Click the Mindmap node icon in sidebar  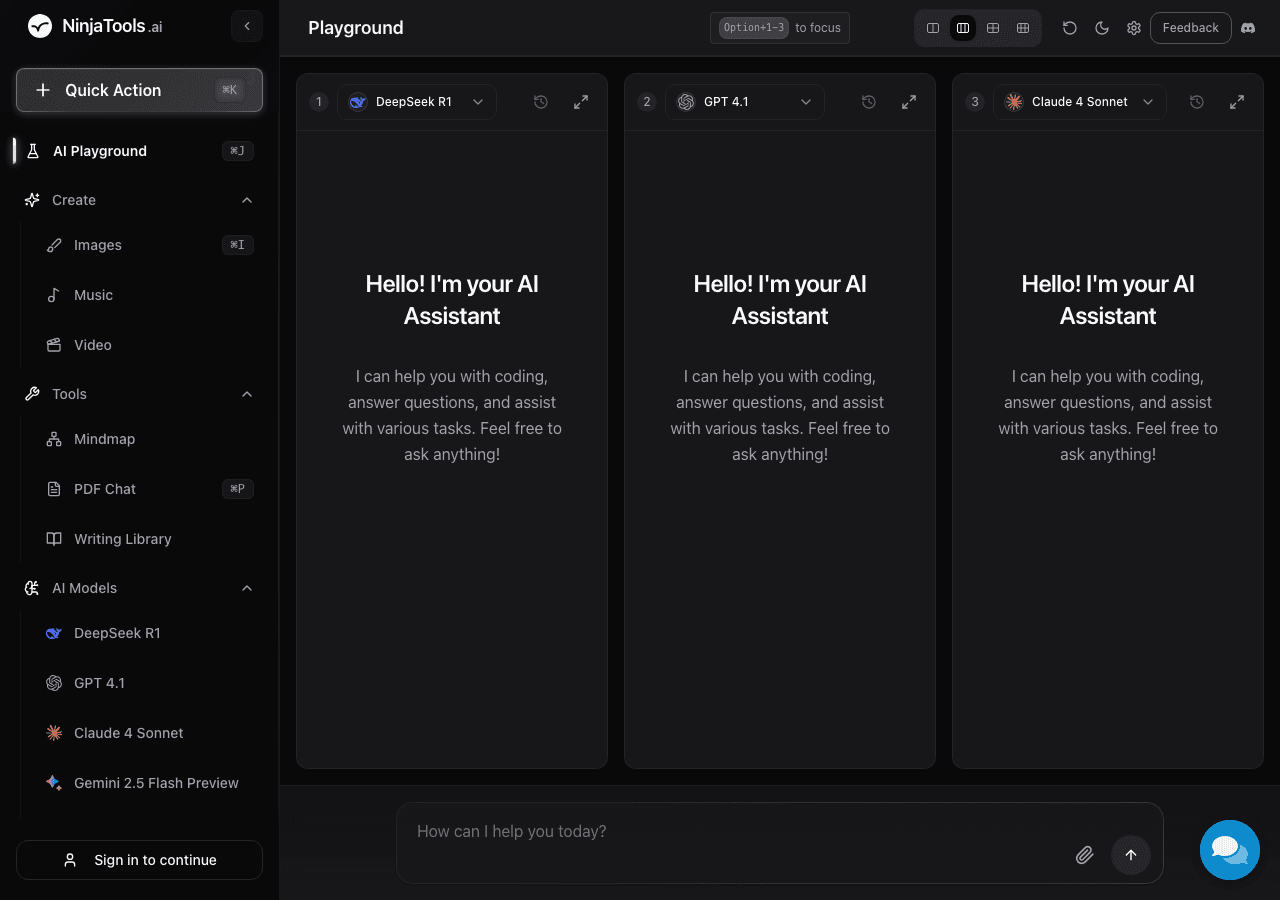(54, 439)
